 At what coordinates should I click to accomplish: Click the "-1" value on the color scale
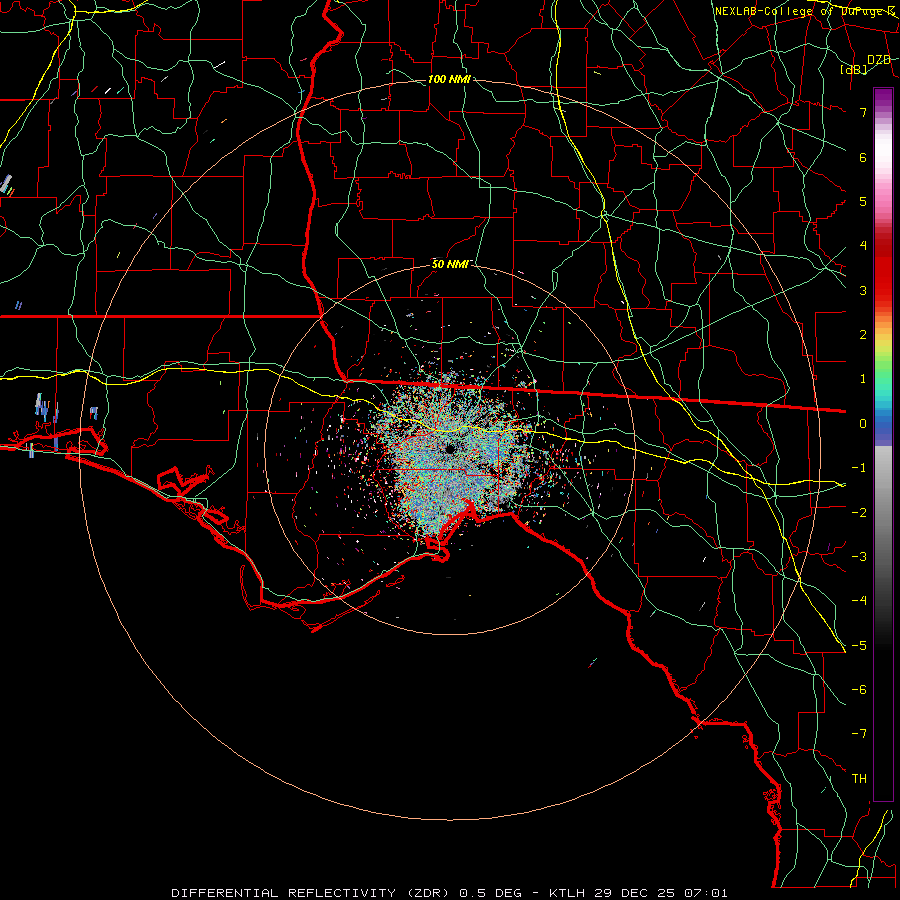coord(859,468)
